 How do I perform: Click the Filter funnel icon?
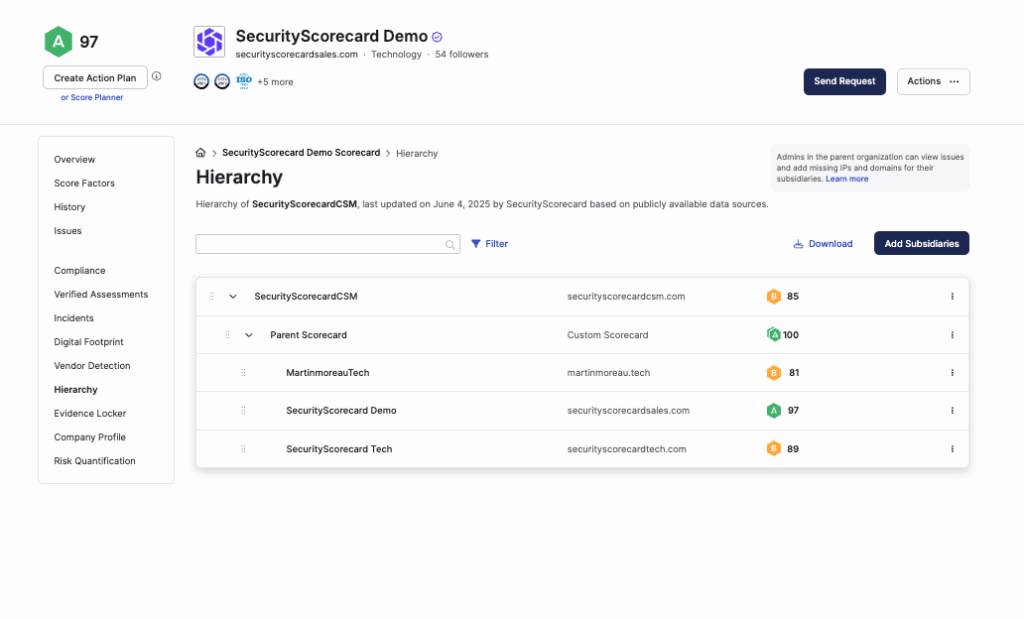pyautogui.click(x=476, y=244)
